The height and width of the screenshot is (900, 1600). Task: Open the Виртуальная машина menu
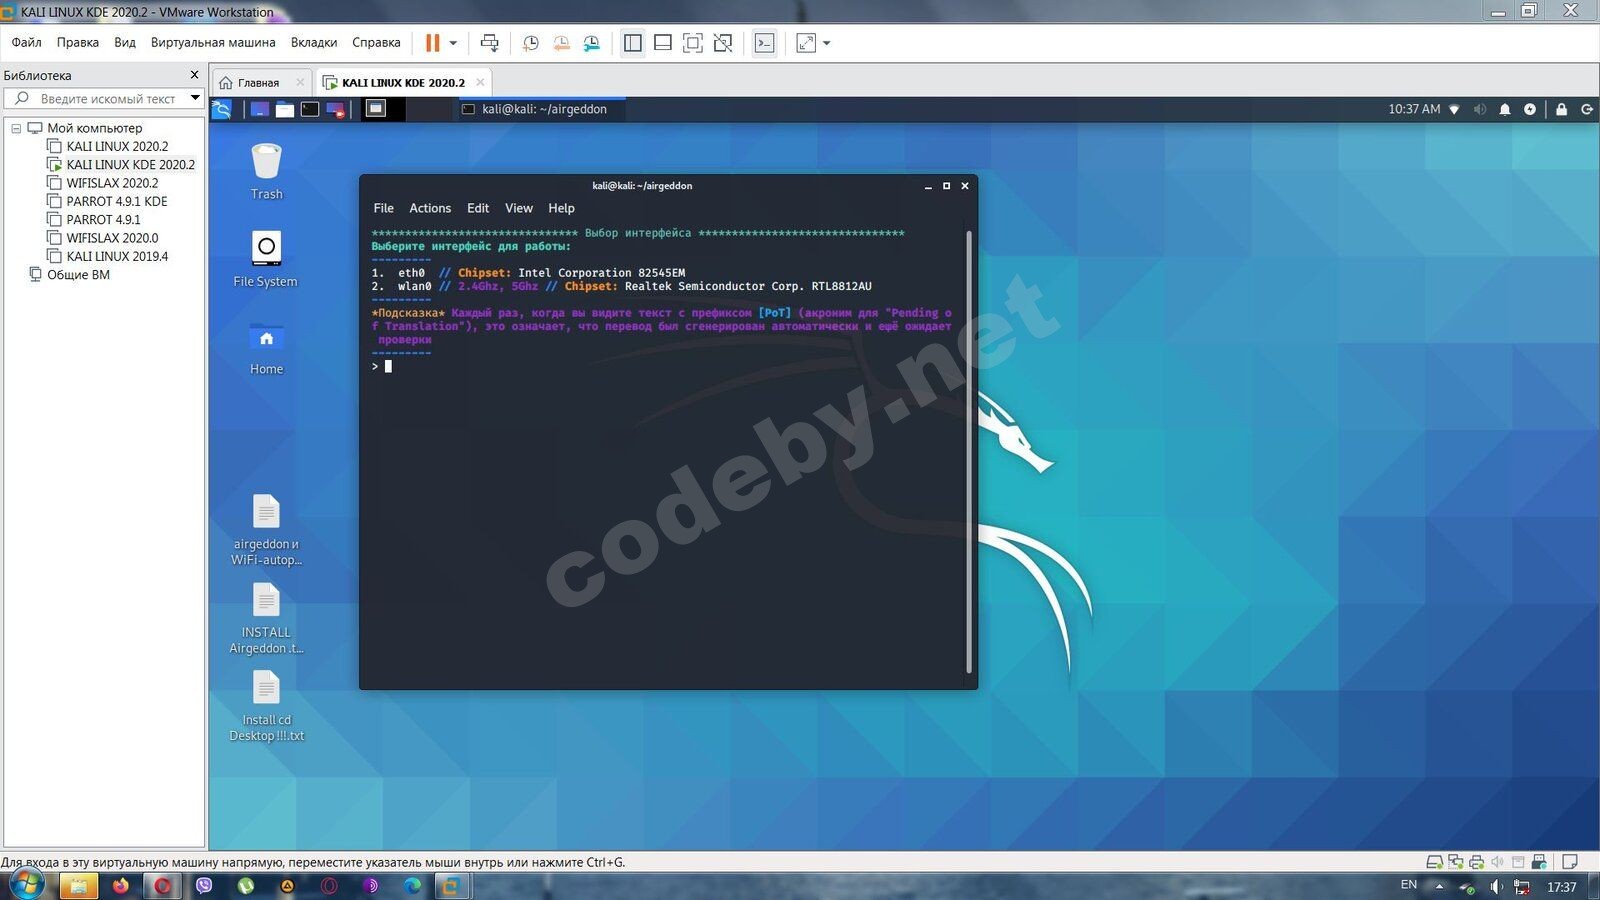212,42
